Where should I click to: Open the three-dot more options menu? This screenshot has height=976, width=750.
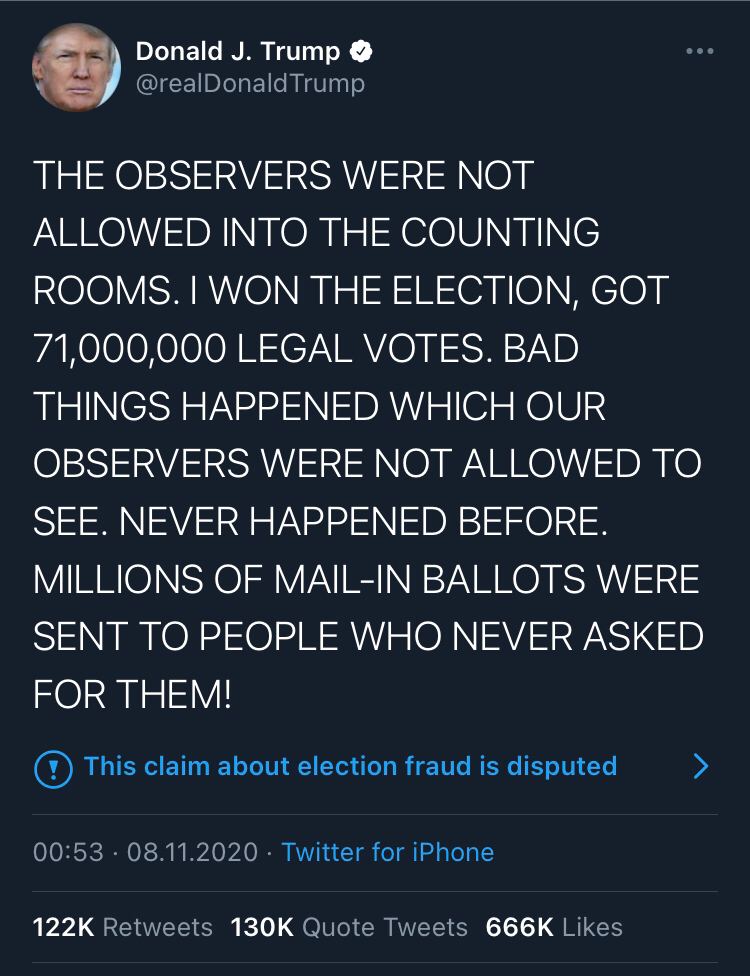point(700,49)
